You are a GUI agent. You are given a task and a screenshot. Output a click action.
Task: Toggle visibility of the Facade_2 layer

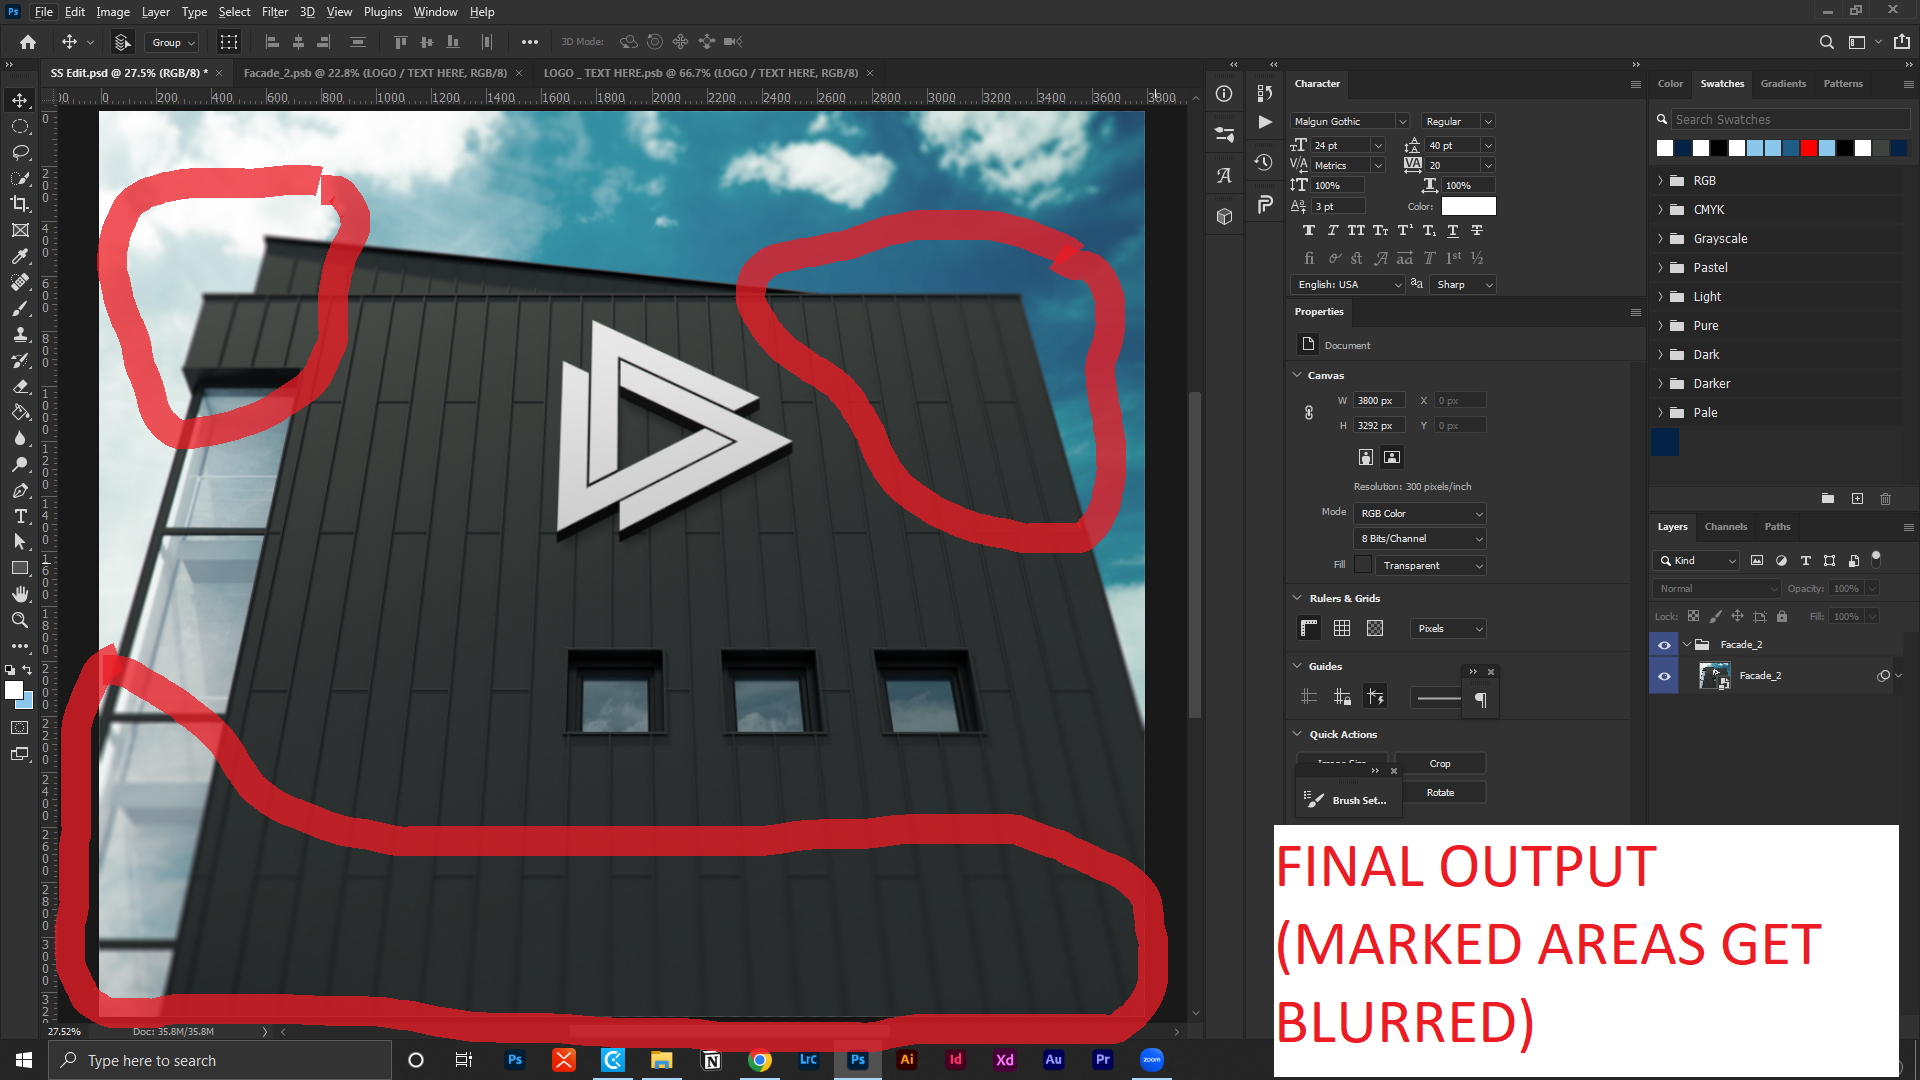point(1663,675)
